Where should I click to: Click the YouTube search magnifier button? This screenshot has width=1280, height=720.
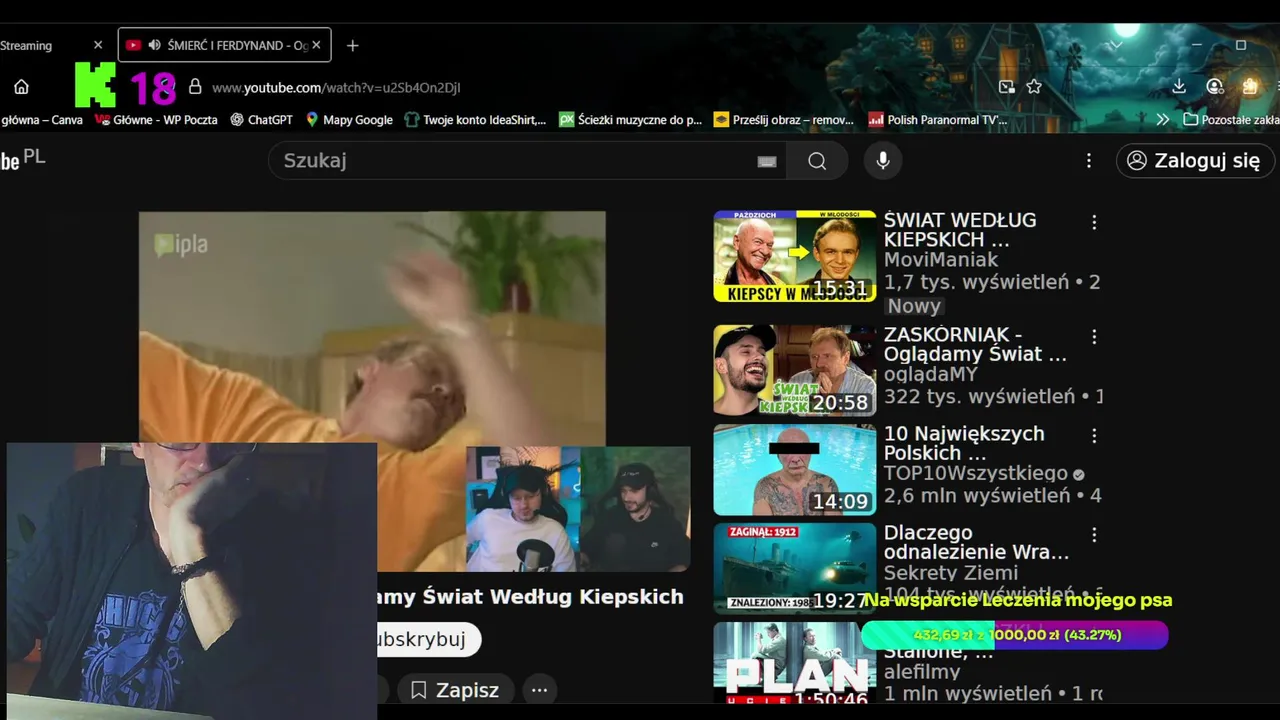[x=817, y=161]
